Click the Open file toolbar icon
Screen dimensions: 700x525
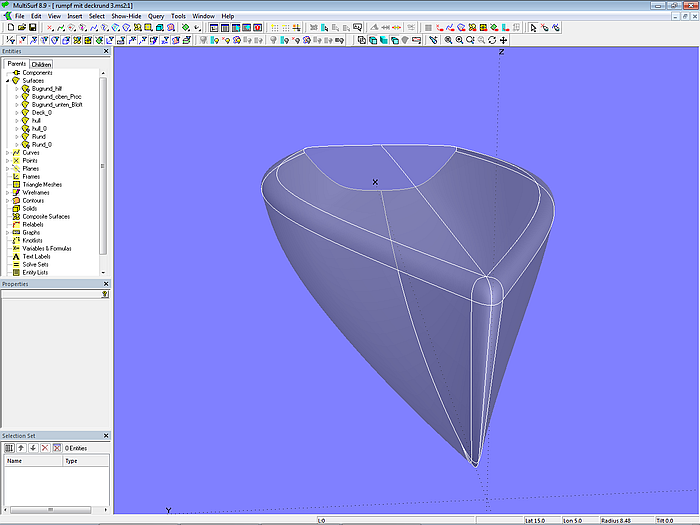click(20, 28)
